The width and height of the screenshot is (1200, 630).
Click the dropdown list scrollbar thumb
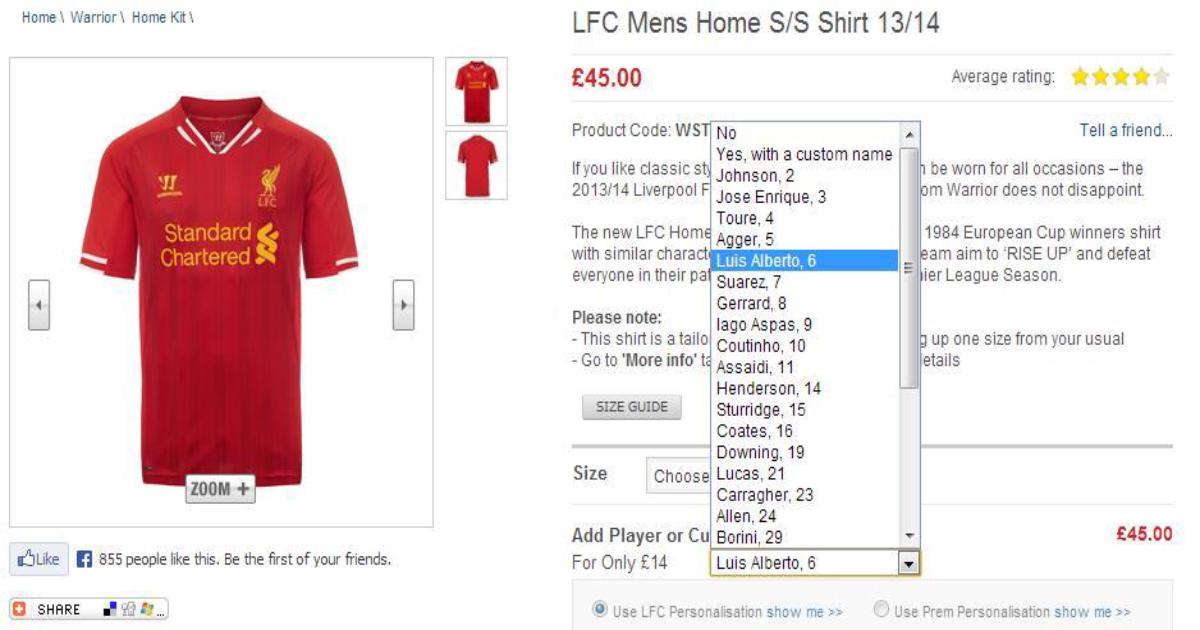click(909, 267)
